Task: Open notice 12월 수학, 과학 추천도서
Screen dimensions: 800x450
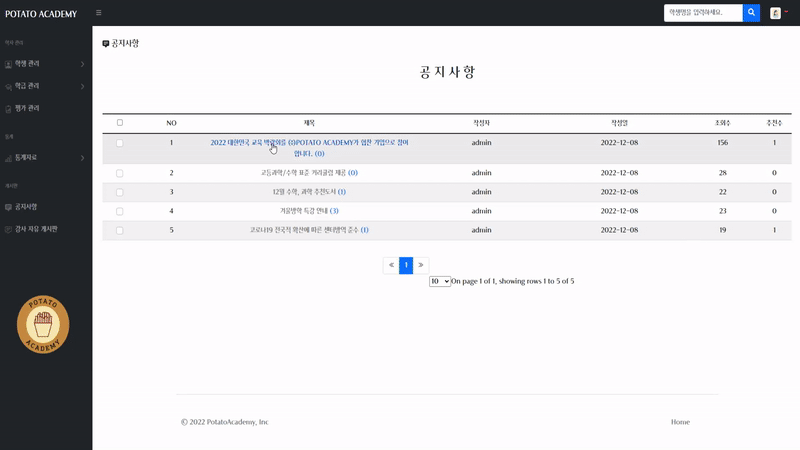Action: pyautogui.click(x=309, y=192)
